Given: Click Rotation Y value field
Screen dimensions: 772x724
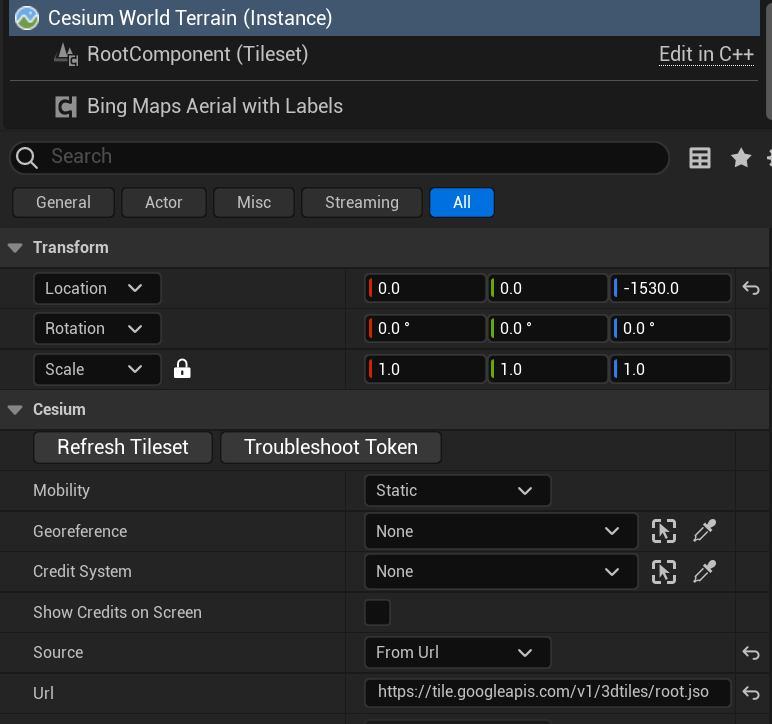Looking at the screenshot, I should click(x=547, y=329).
